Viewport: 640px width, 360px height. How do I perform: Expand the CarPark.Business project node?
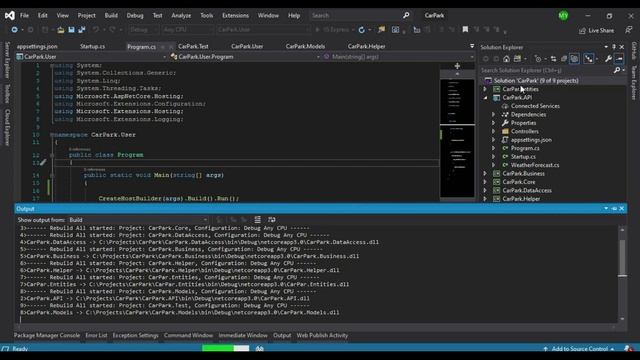[485, 173]
